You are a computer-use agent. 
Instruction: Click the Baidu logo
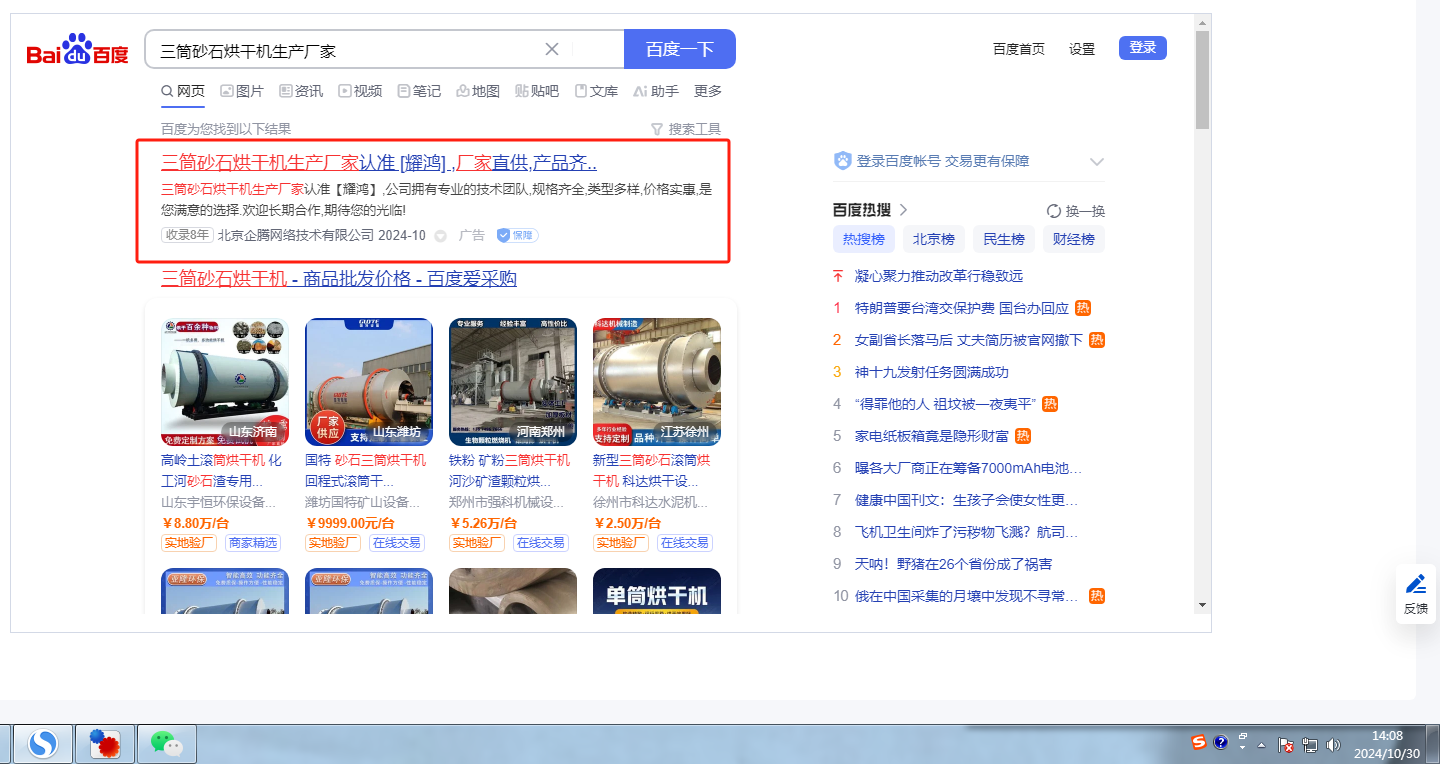pos(77,49)
